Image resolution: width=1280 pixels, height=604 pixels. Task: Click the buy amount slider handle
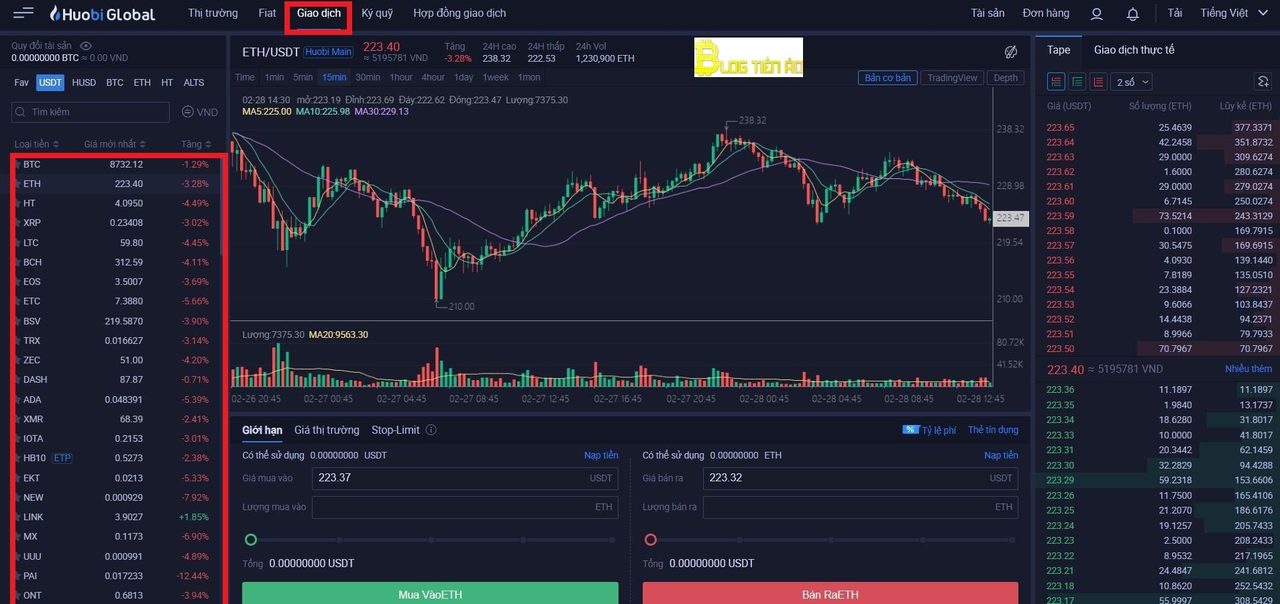(x=251, y=540)
